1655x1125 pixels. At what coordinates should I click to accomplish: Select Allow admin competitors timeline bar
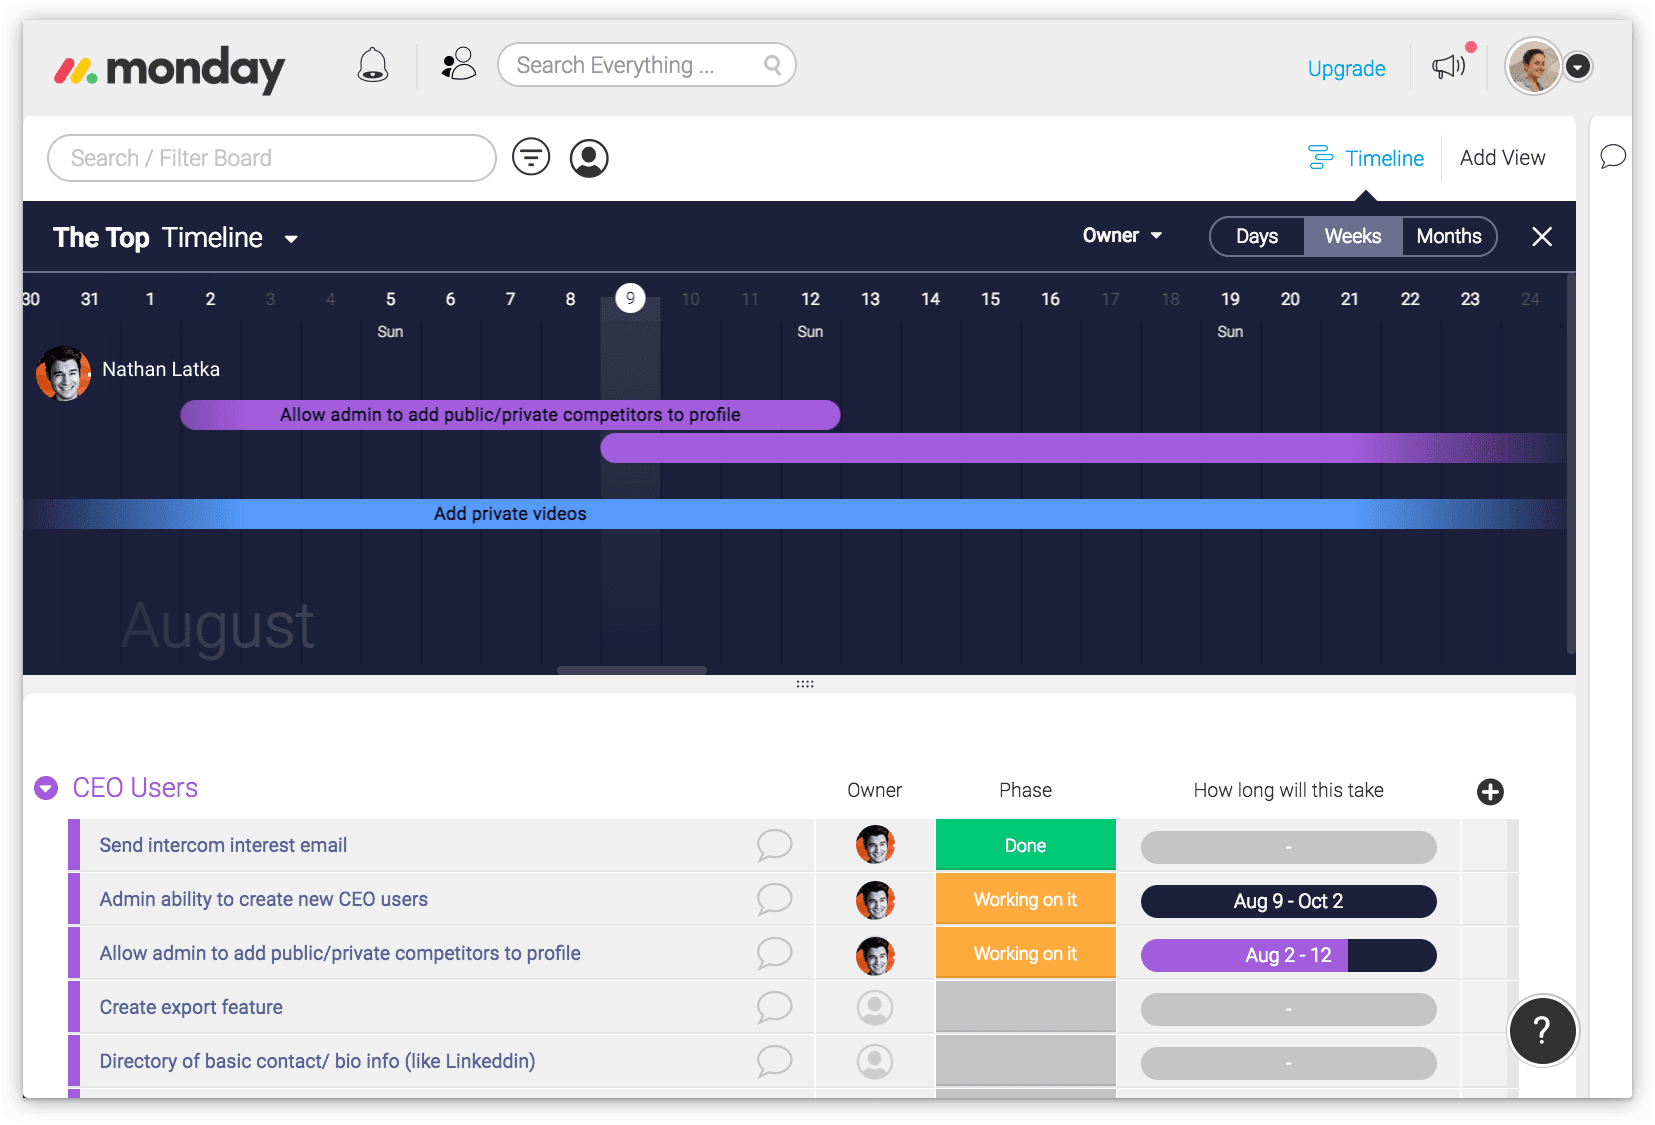510,415
